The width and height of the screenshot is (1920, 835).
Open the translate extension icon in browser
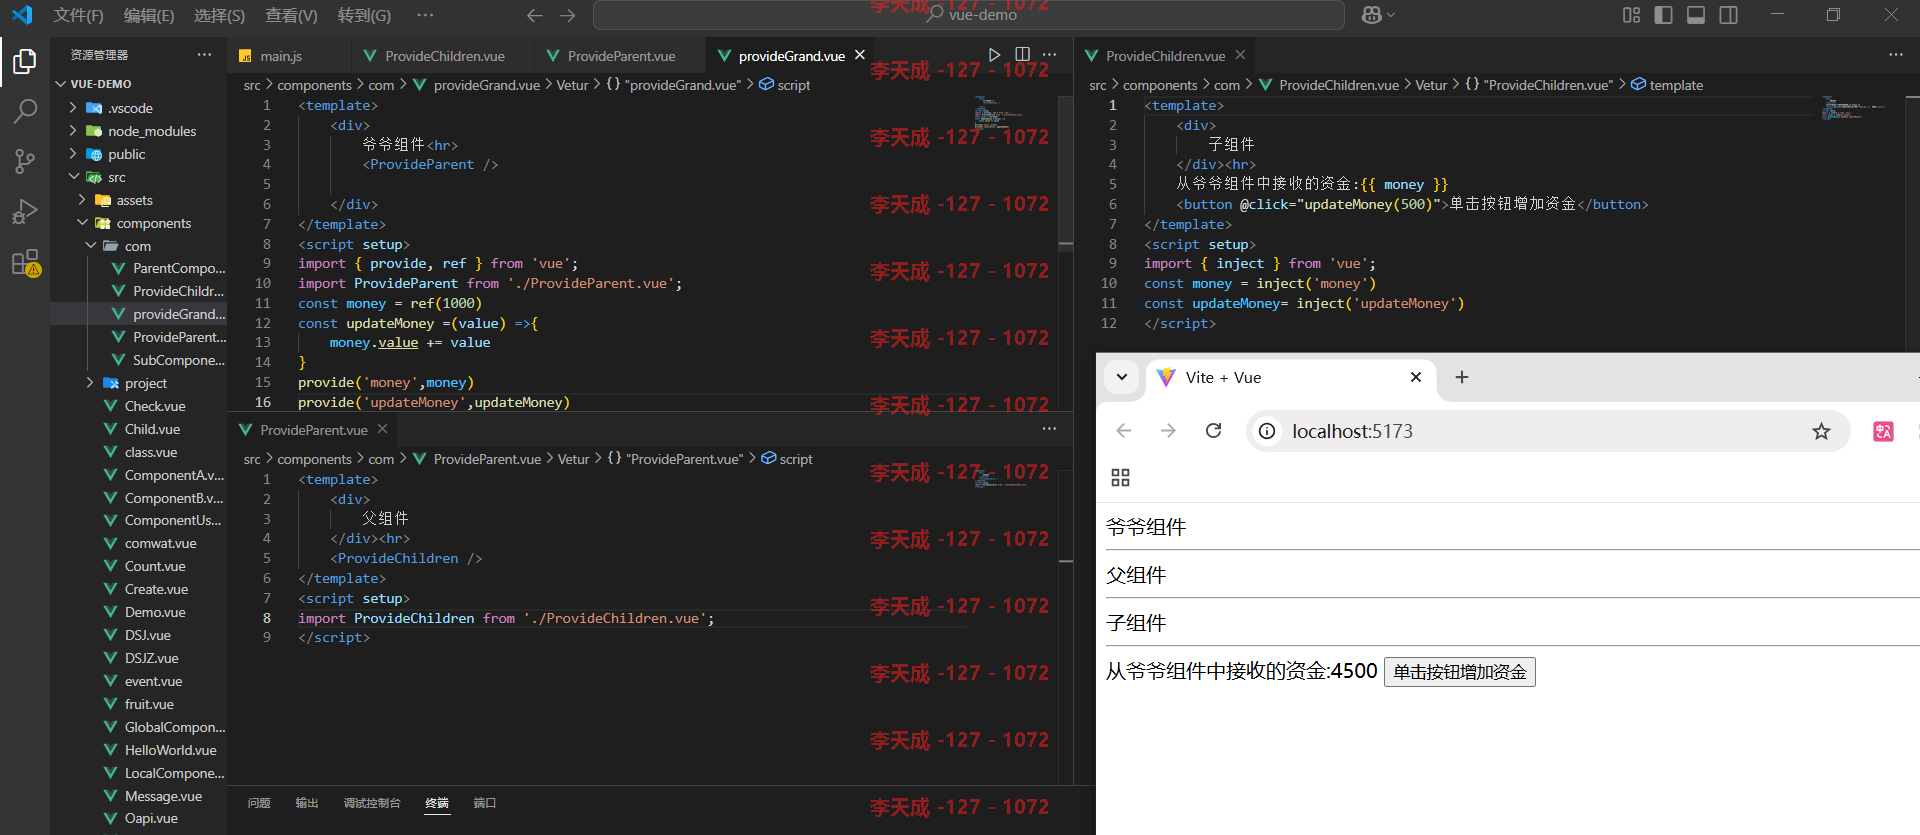(x=1883, y=431)
